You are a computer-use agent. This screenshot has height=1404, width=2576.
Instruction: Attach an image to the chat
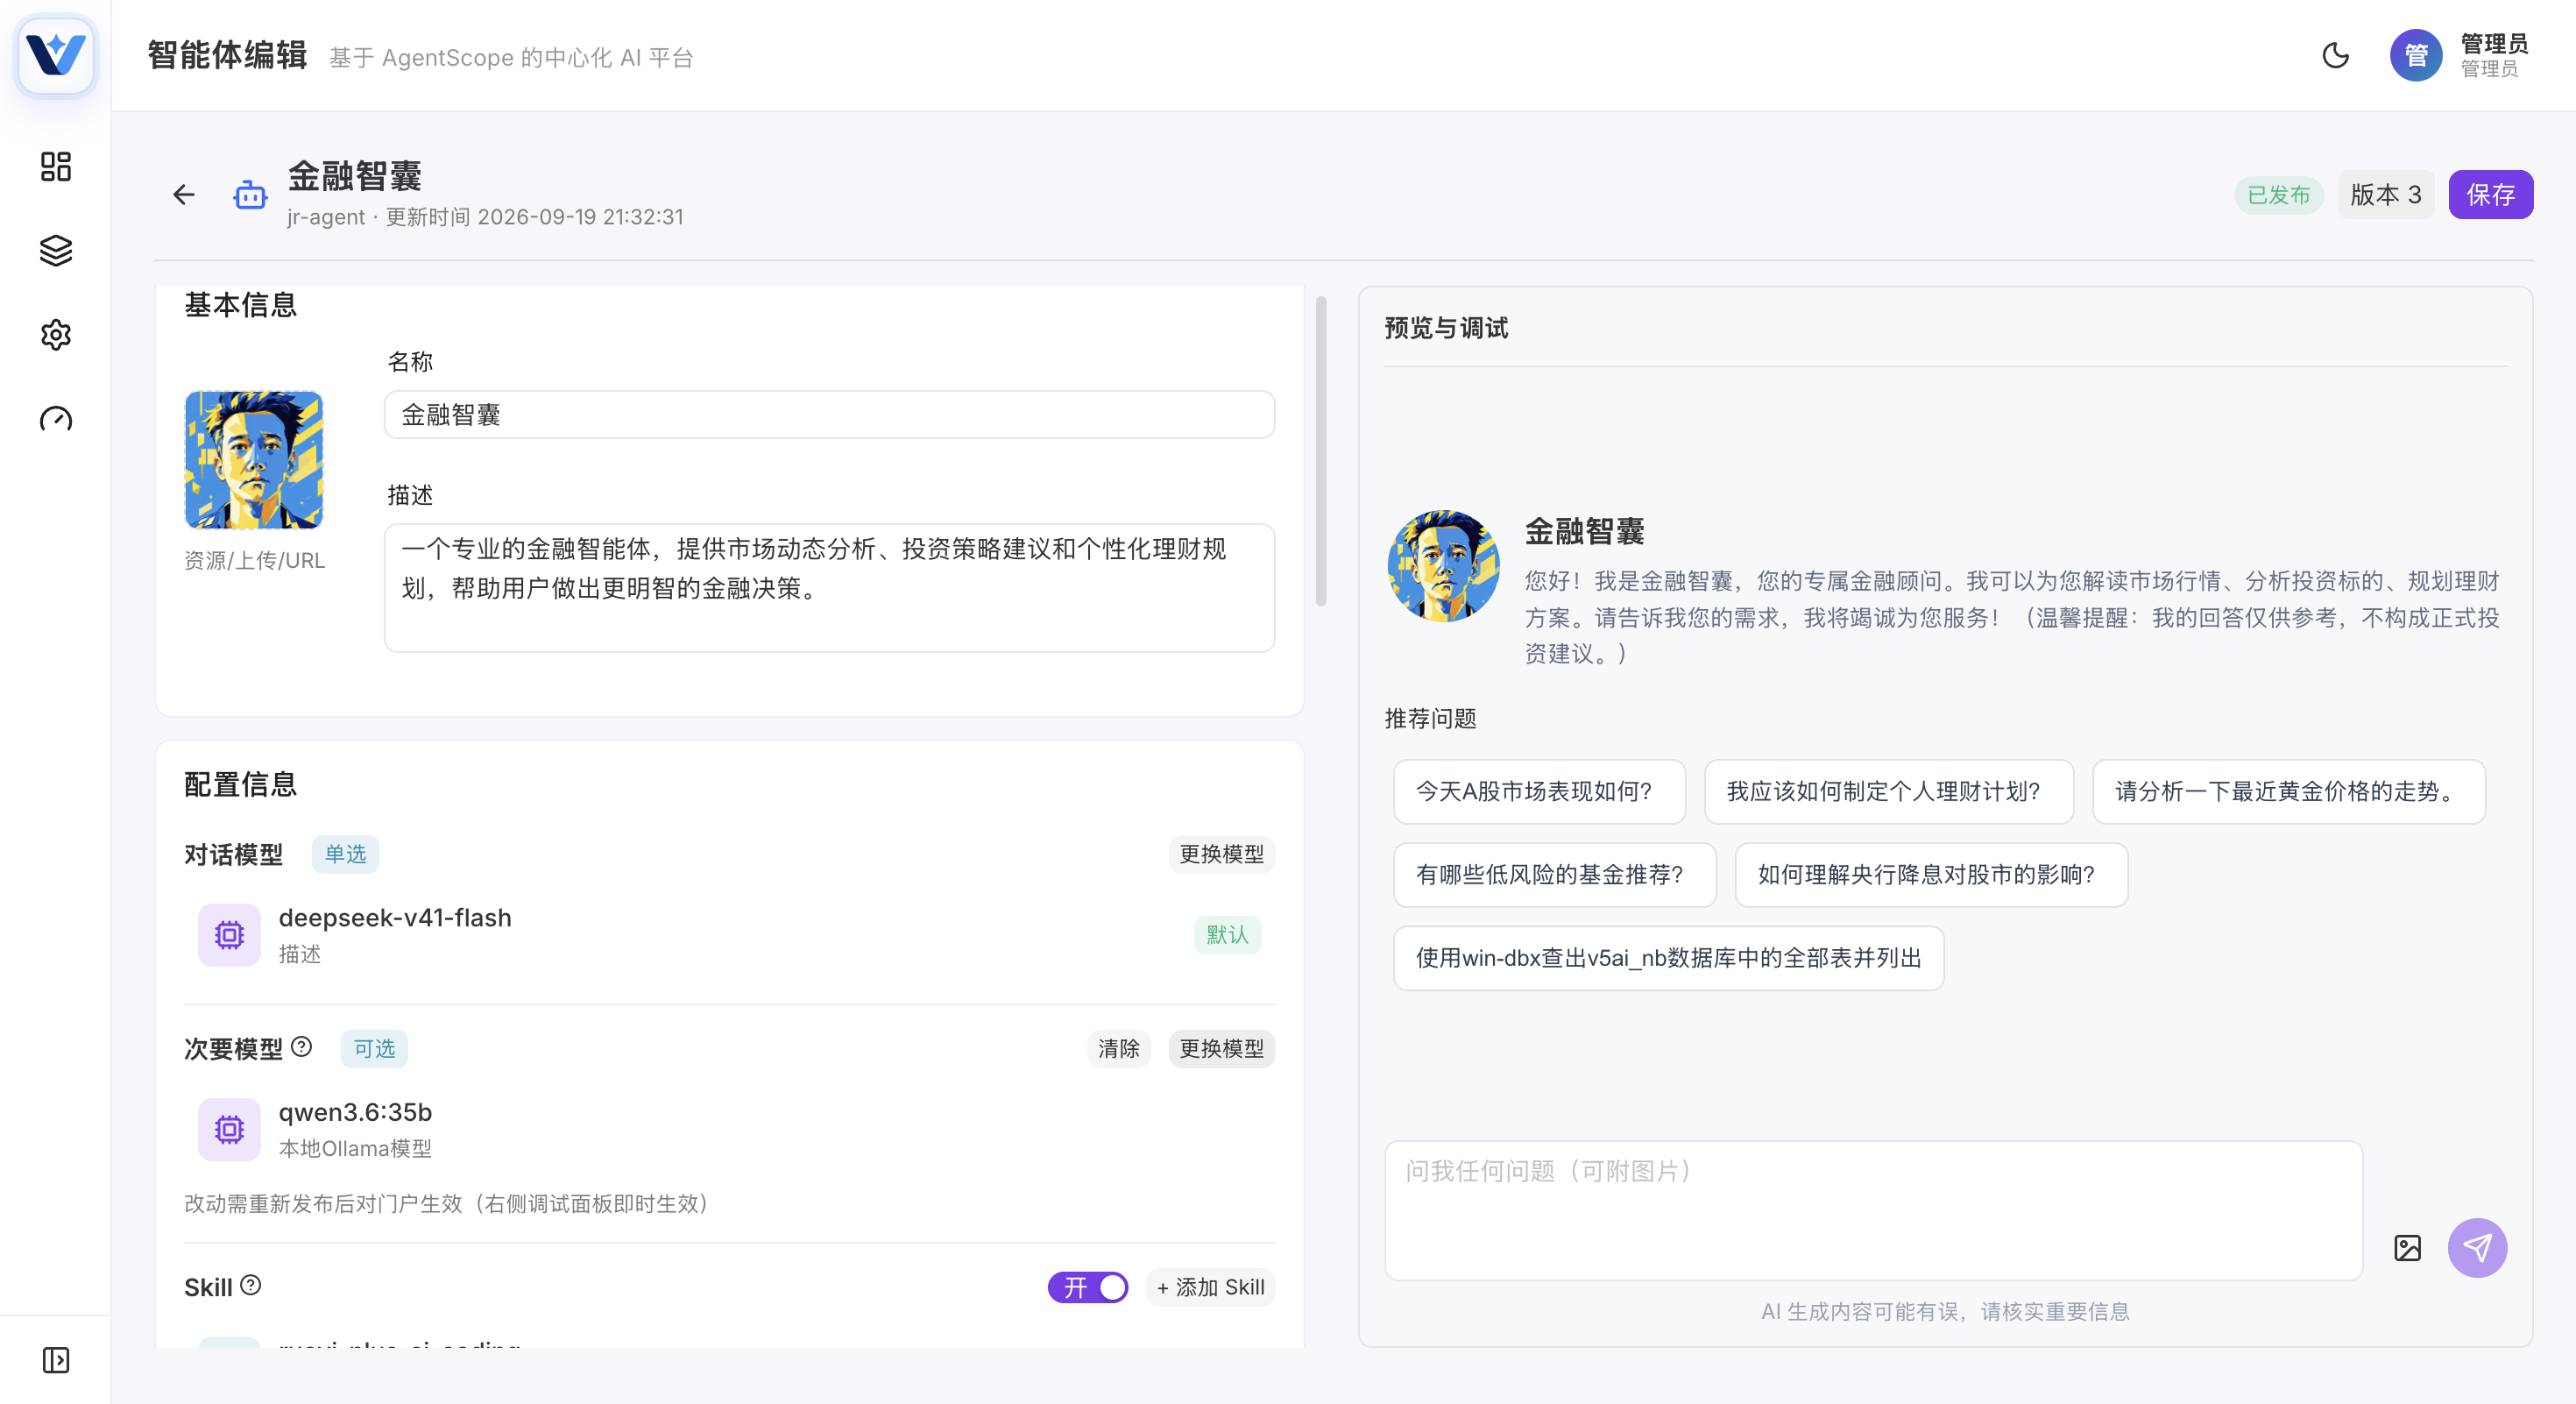pos(2407,1247)
